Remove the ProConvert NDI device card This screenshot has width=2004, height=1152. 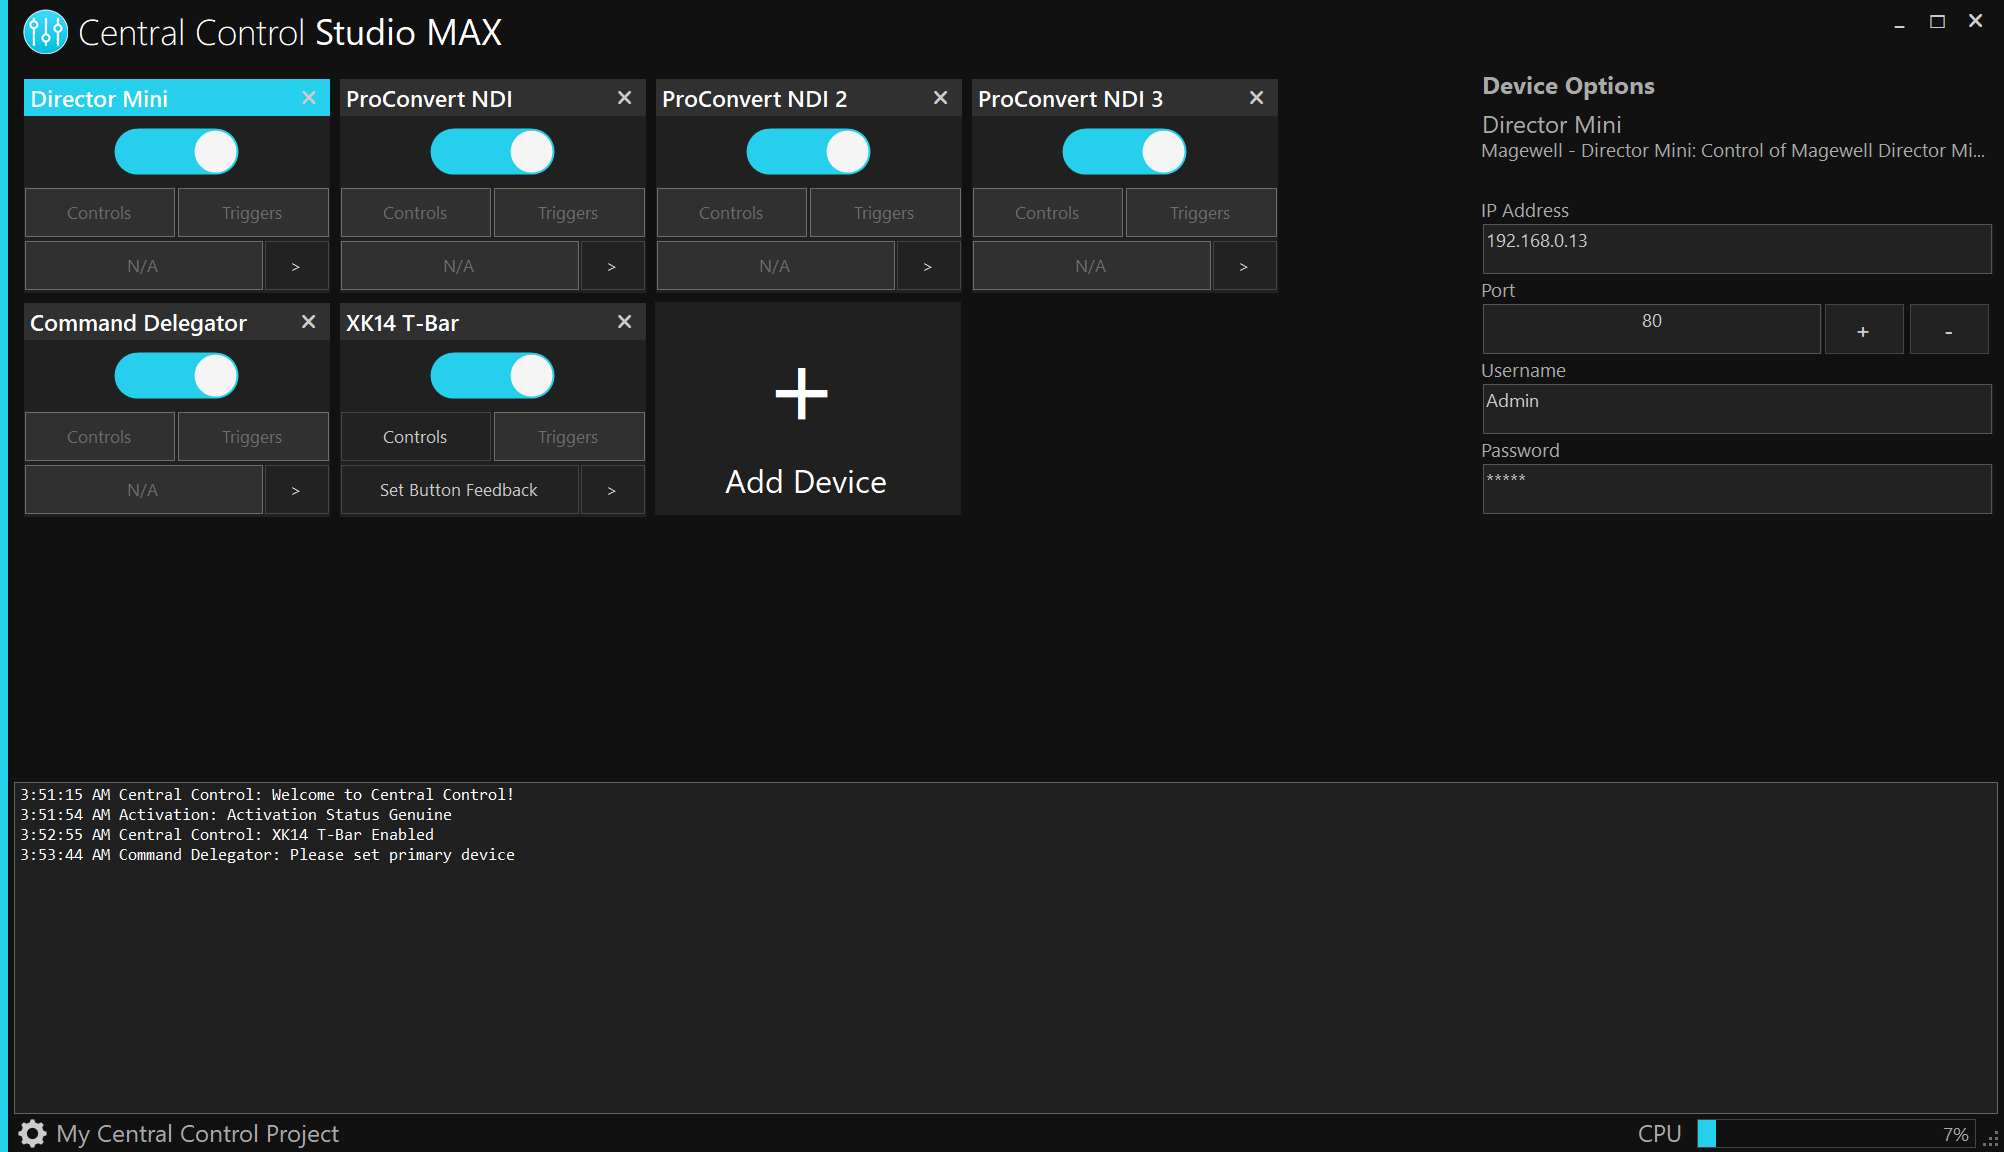point(625,98)
